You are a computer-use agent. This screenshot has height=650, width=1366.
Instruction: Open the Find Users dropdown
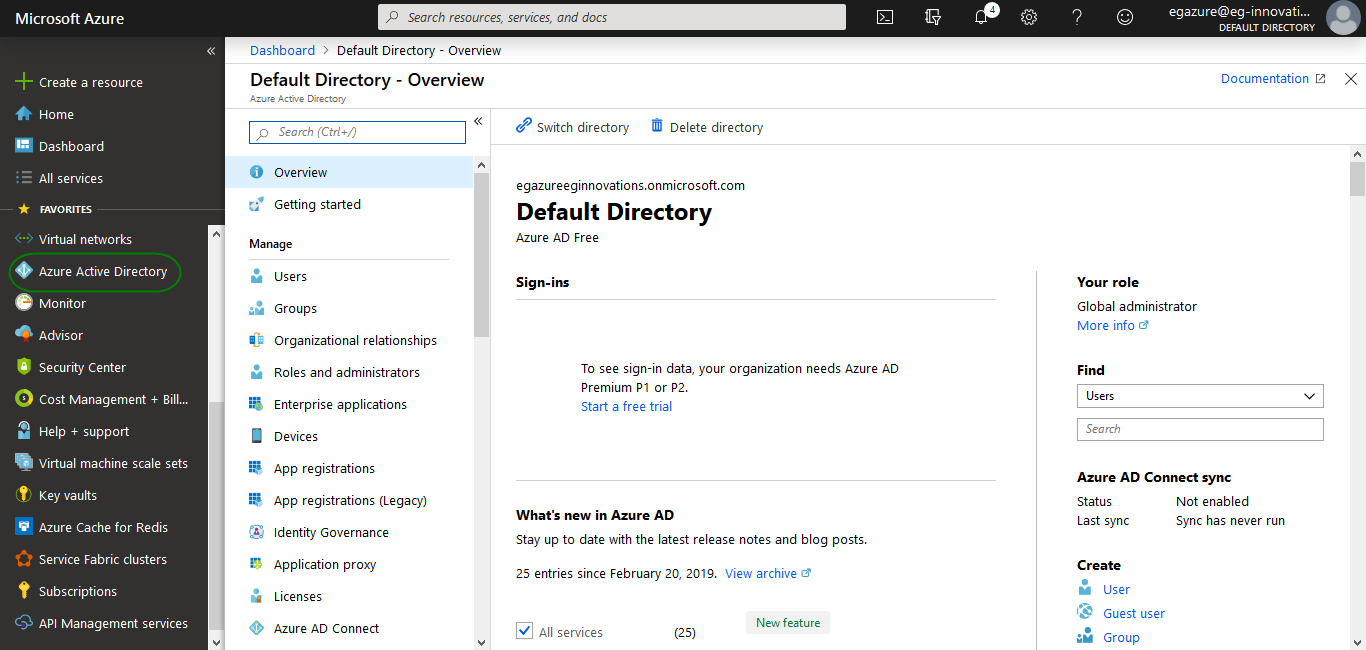point(1200,396)
